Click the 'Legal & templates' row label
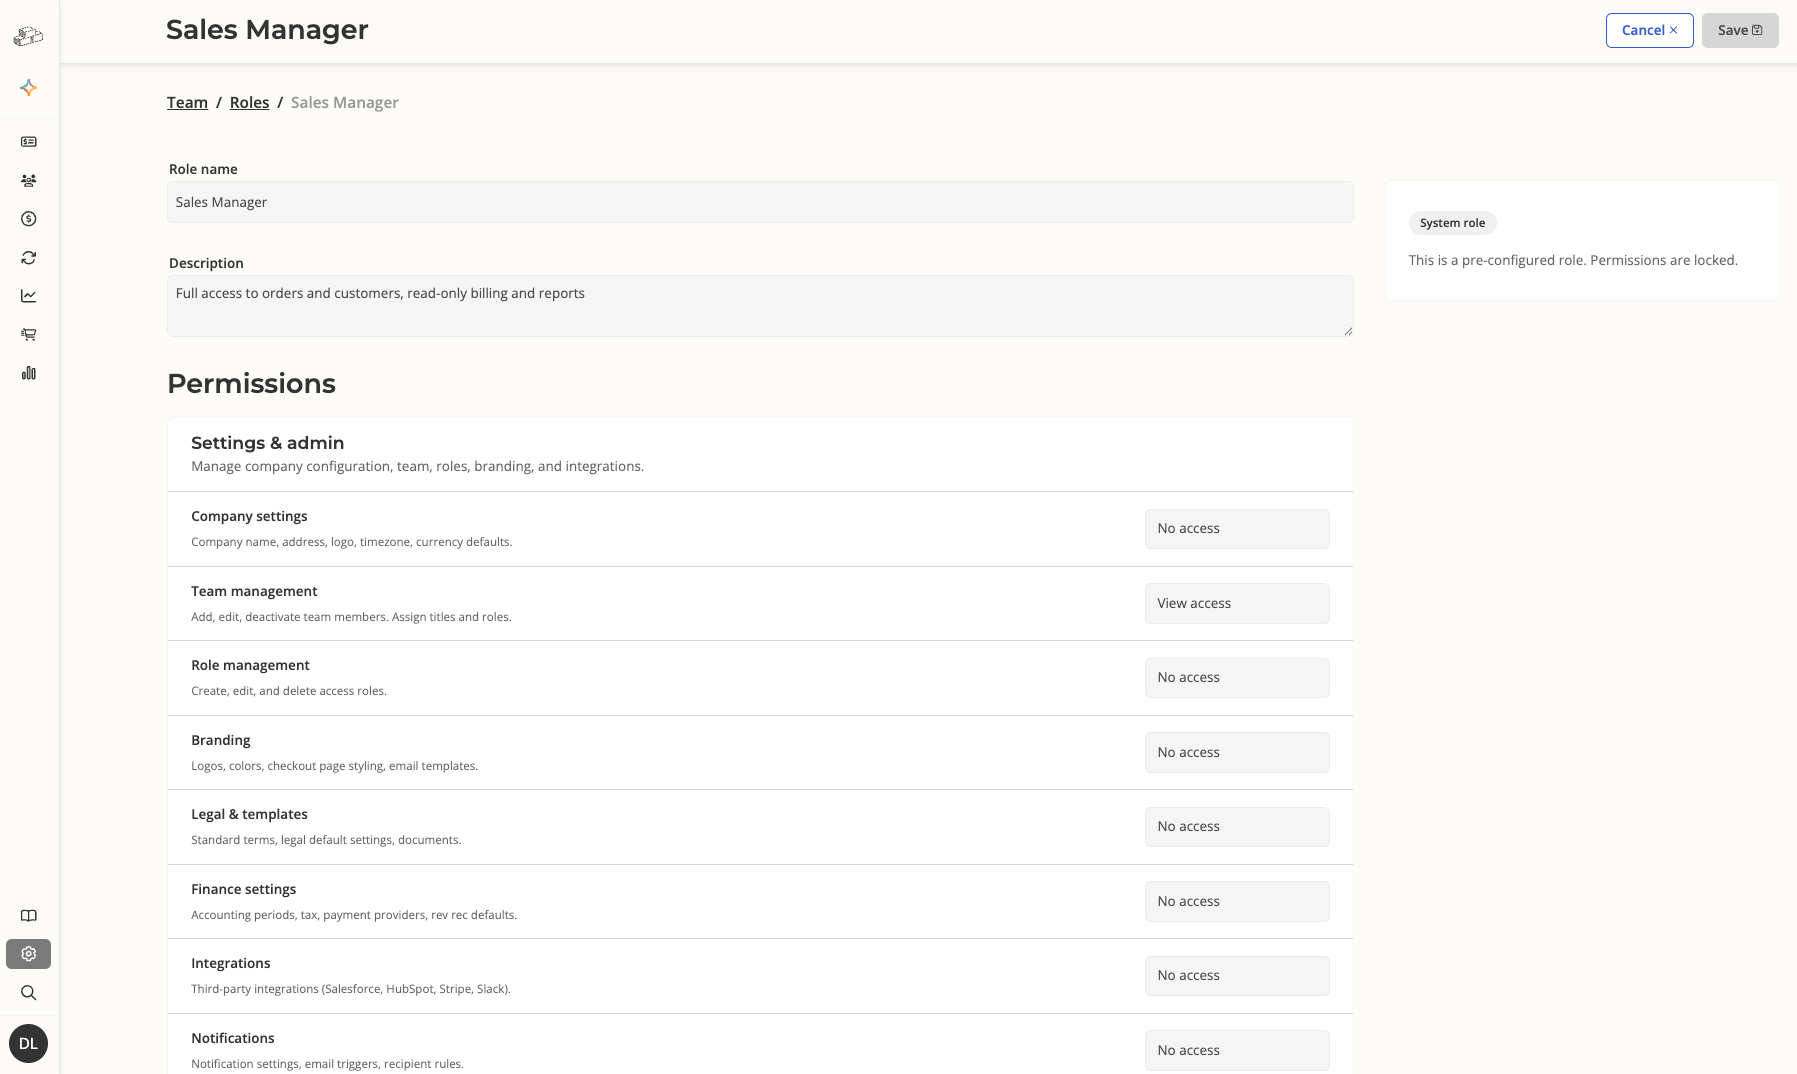This screenshot has width=1797, height=1074. pyautogui.click(x=249, y=814)
